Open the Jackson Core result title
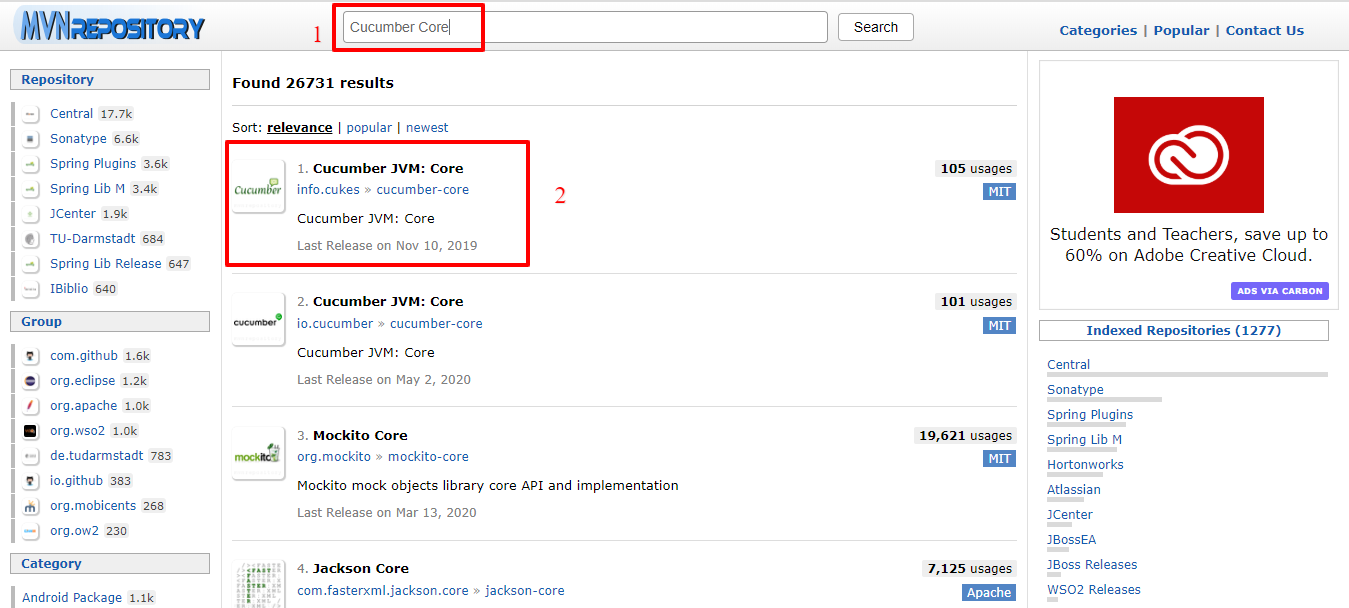Image resolution: width=1349 pixels, height=608 pixels. click(x=361, y=568)
